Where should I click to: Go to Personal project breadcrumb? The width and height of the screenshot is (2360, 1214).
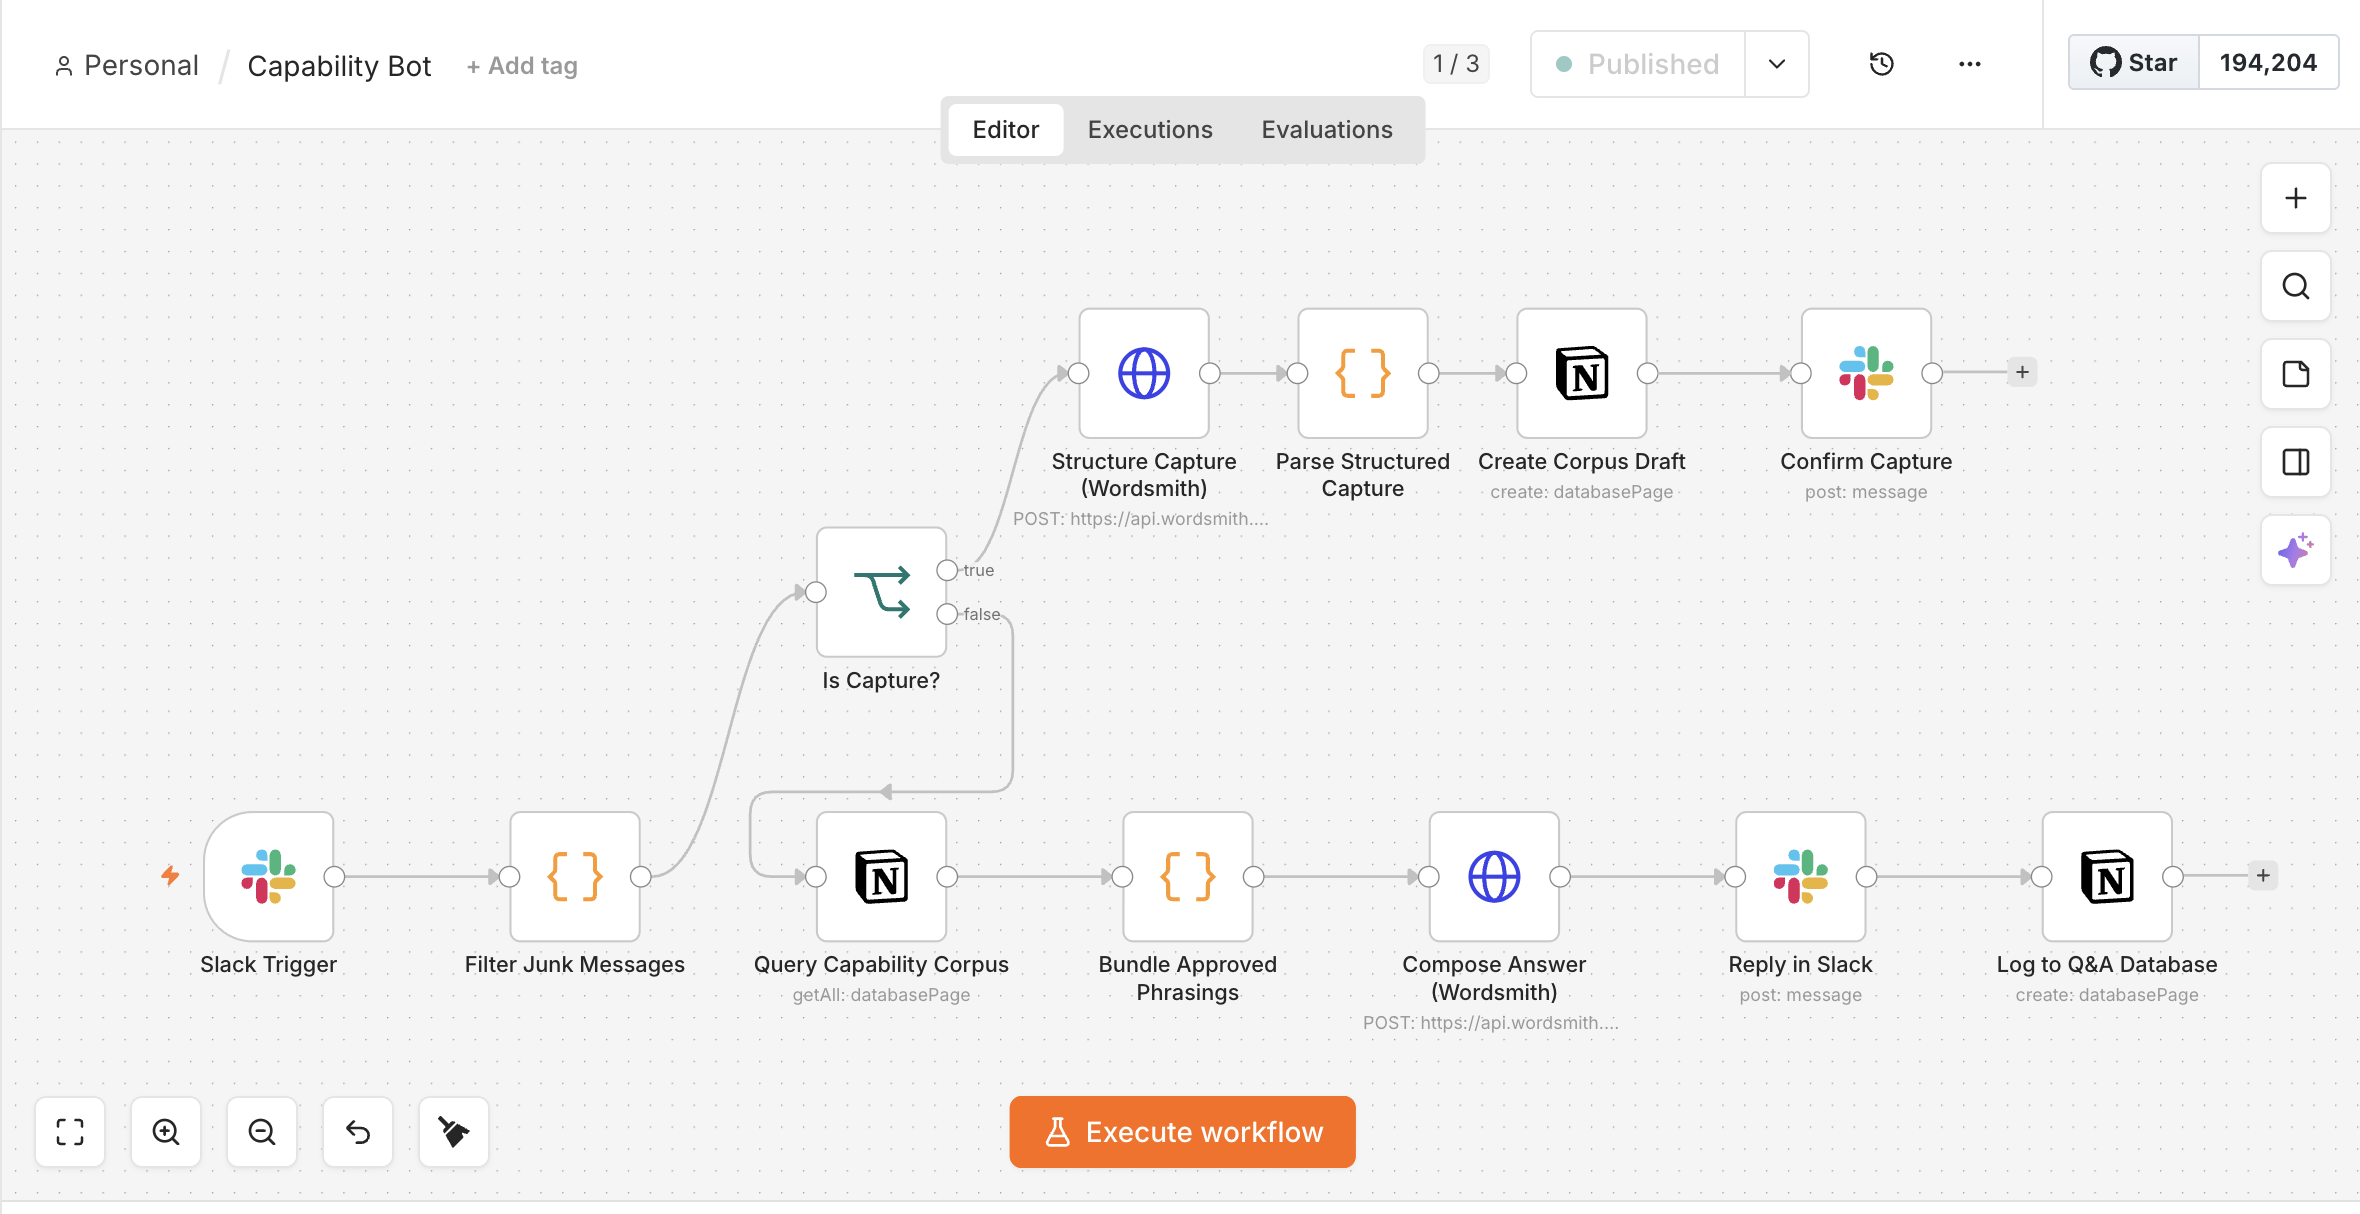tap(127, 66)
